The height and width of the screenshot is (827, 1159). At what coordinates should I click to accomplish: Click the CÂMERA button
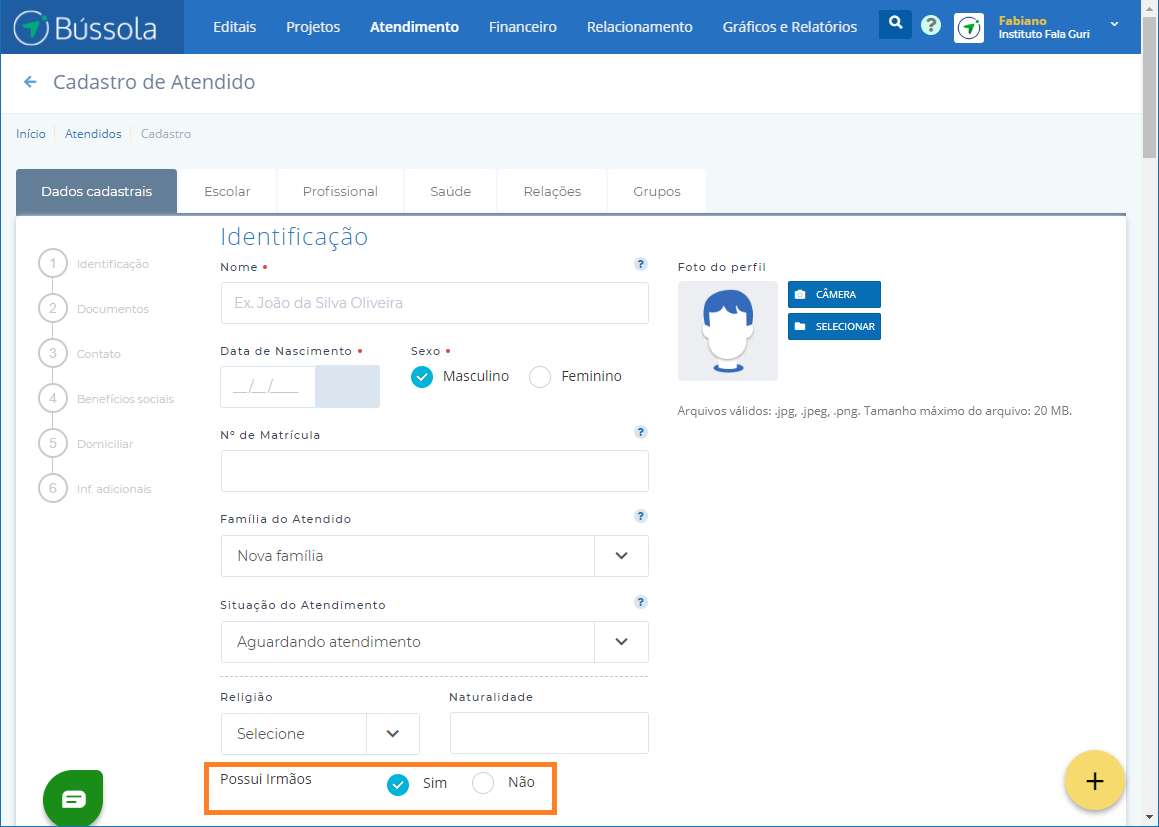pos(834,295)
